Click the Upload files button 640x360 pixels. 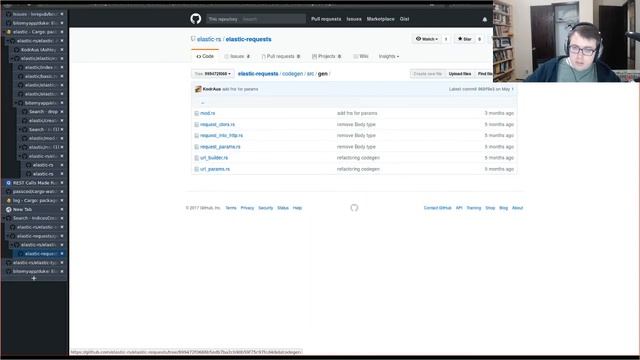pyautogui.click(x=460, y=74)
